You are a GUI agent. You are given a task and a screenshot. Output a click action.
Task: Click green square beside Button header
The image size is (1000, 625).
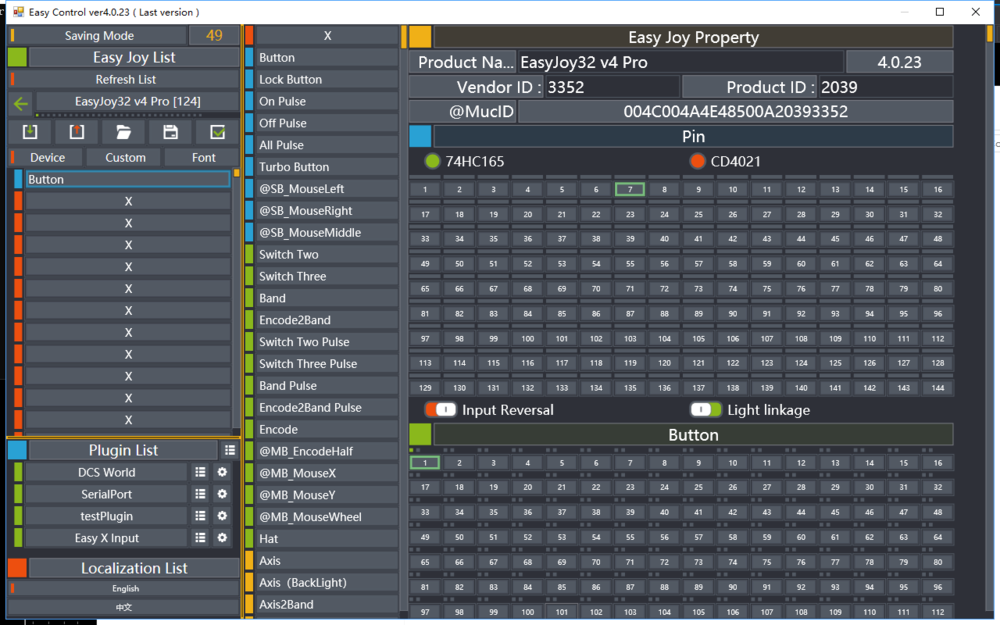point(420,434)
